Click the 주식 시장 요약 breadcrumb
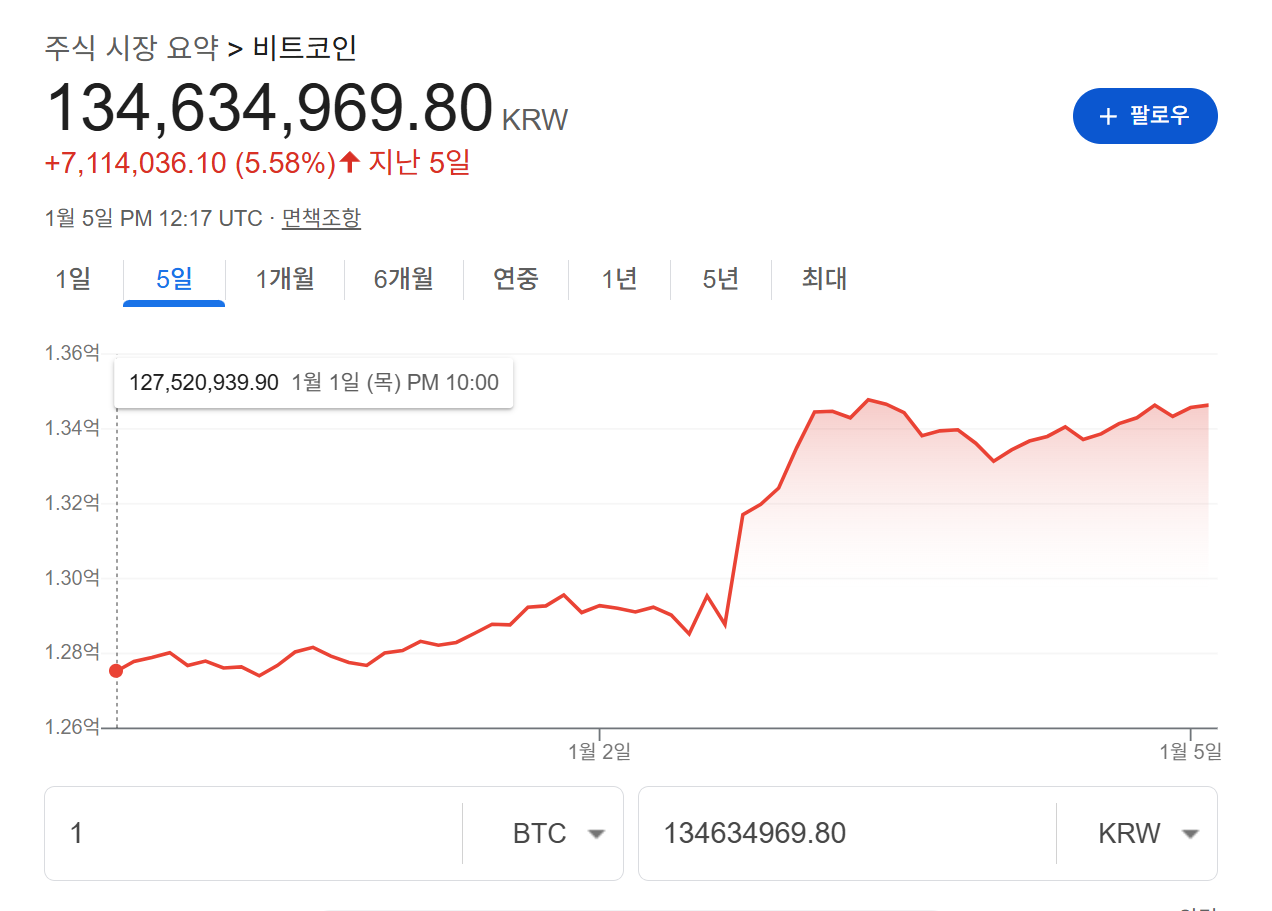 tap(130, 47)
